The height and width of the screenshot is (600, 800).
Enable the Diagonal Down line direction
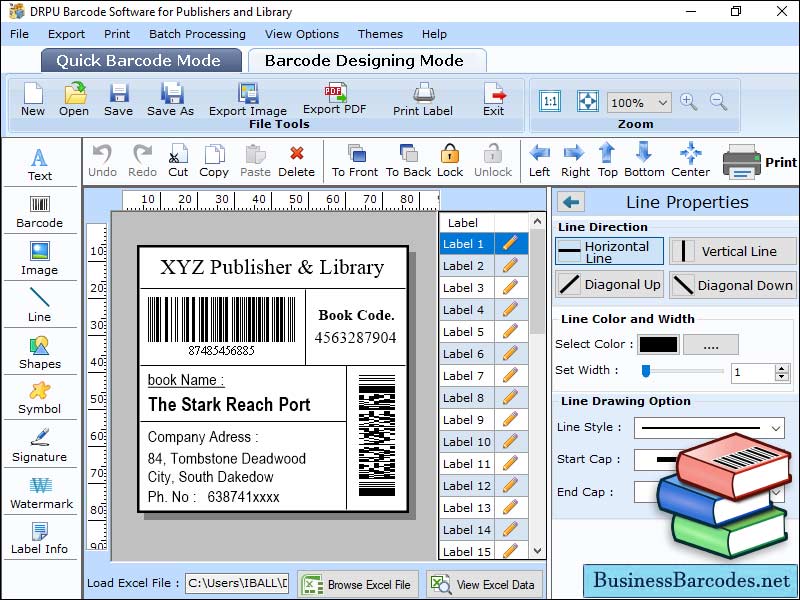(733, 285)
